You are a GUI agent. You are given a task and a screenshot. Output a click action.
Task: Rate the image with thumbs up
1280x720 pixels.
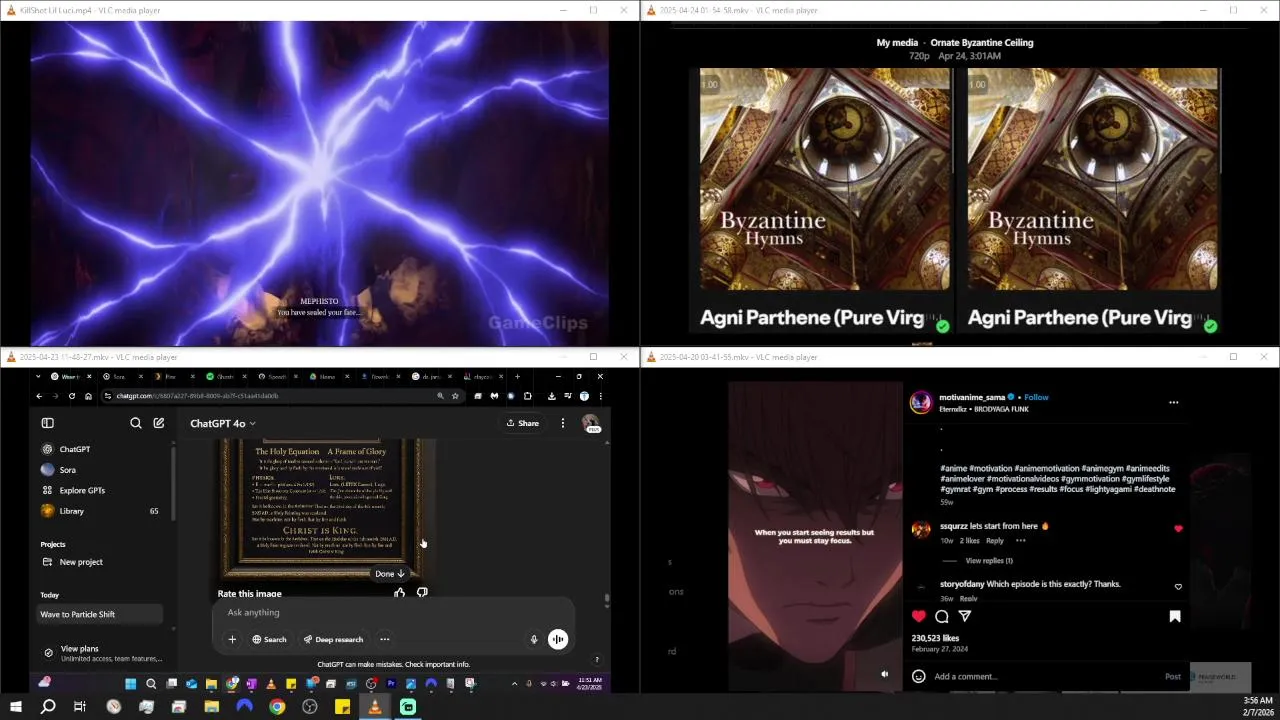[399, 593]
